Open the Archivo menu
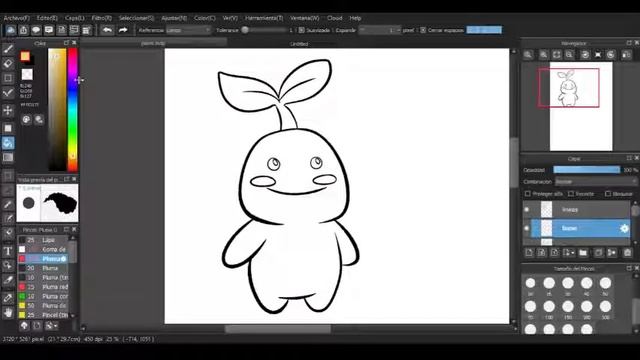Screen dimensions: 640x360 pyautogui.click(x=16, y=18)
